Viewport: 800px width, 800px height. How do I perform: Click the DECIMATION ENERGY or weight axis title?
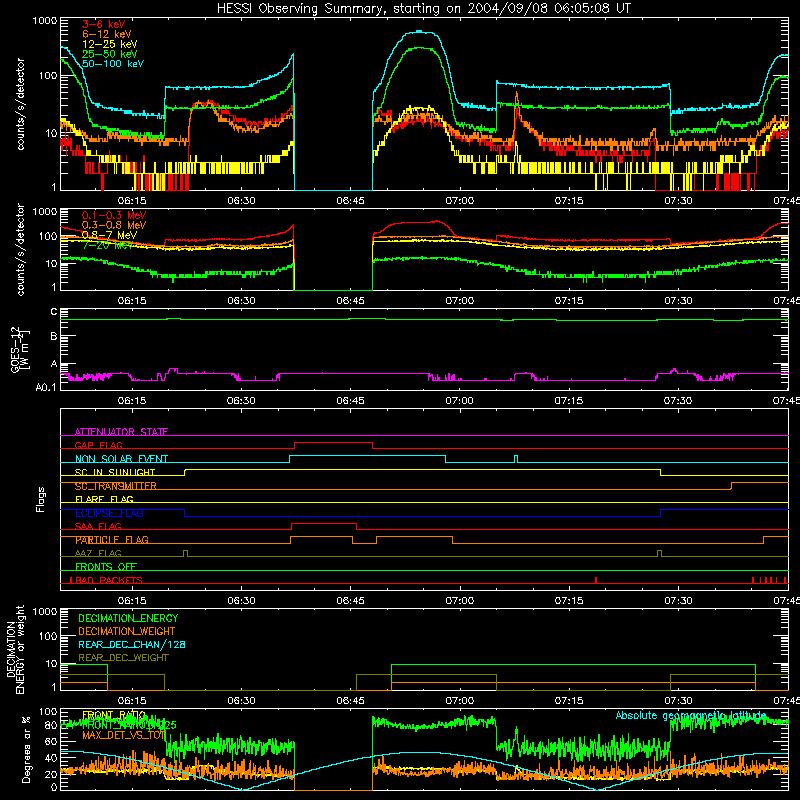point(15,649)
